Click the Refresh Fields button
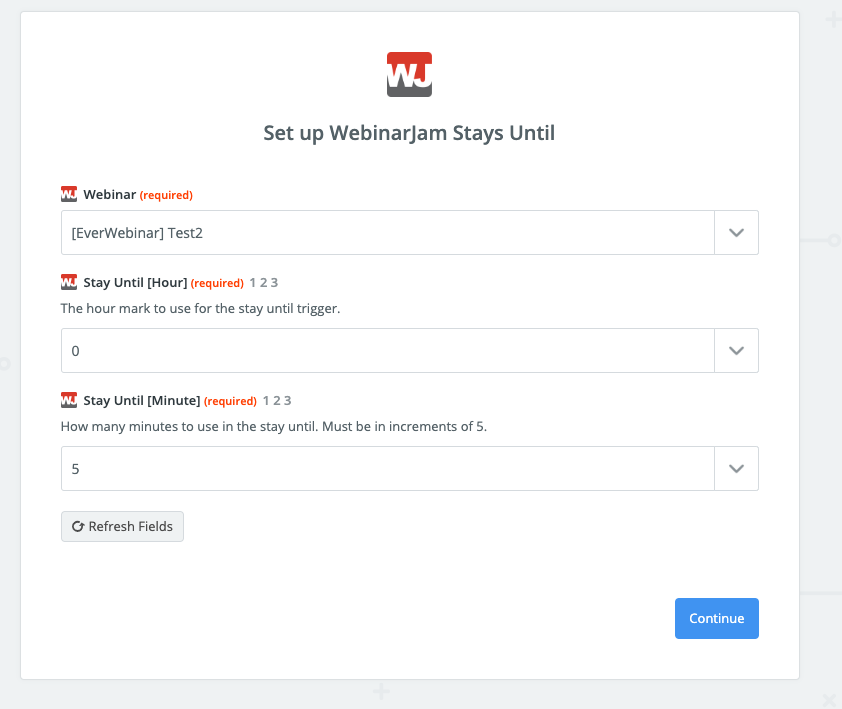The width and height of the screenshot is (842, 709). click(x=122, y=526)
